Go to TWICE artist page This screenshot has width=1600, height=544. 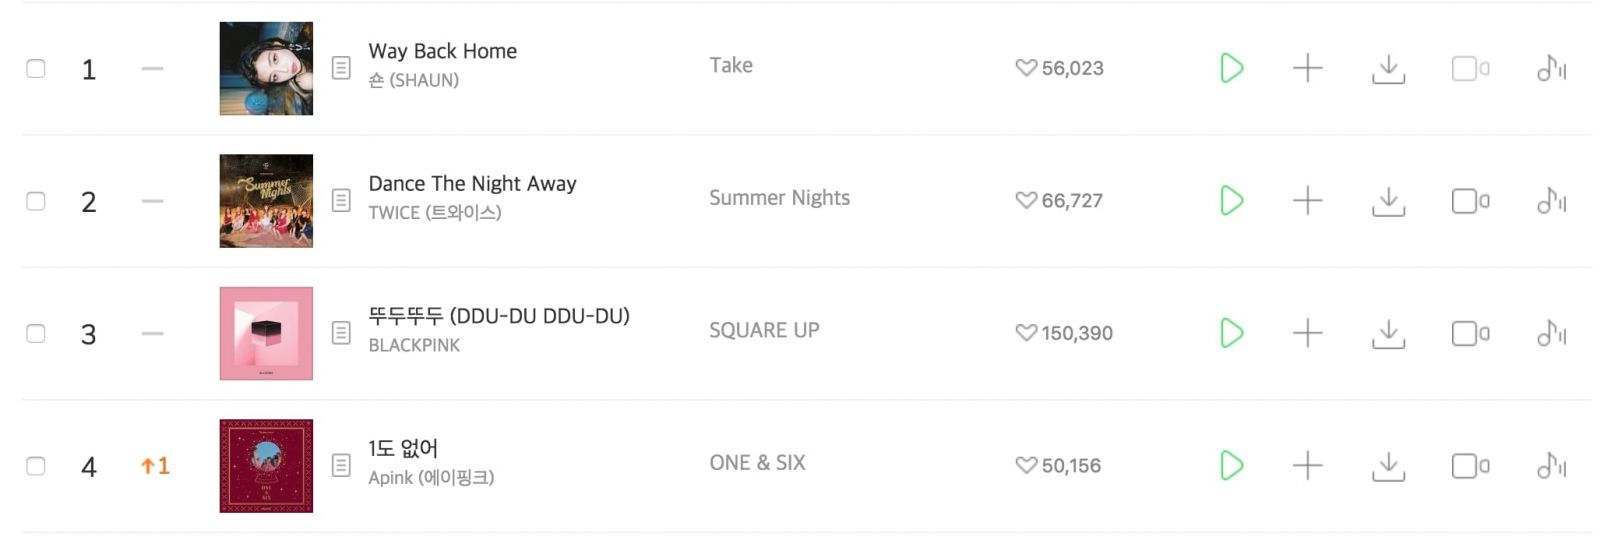434,213
